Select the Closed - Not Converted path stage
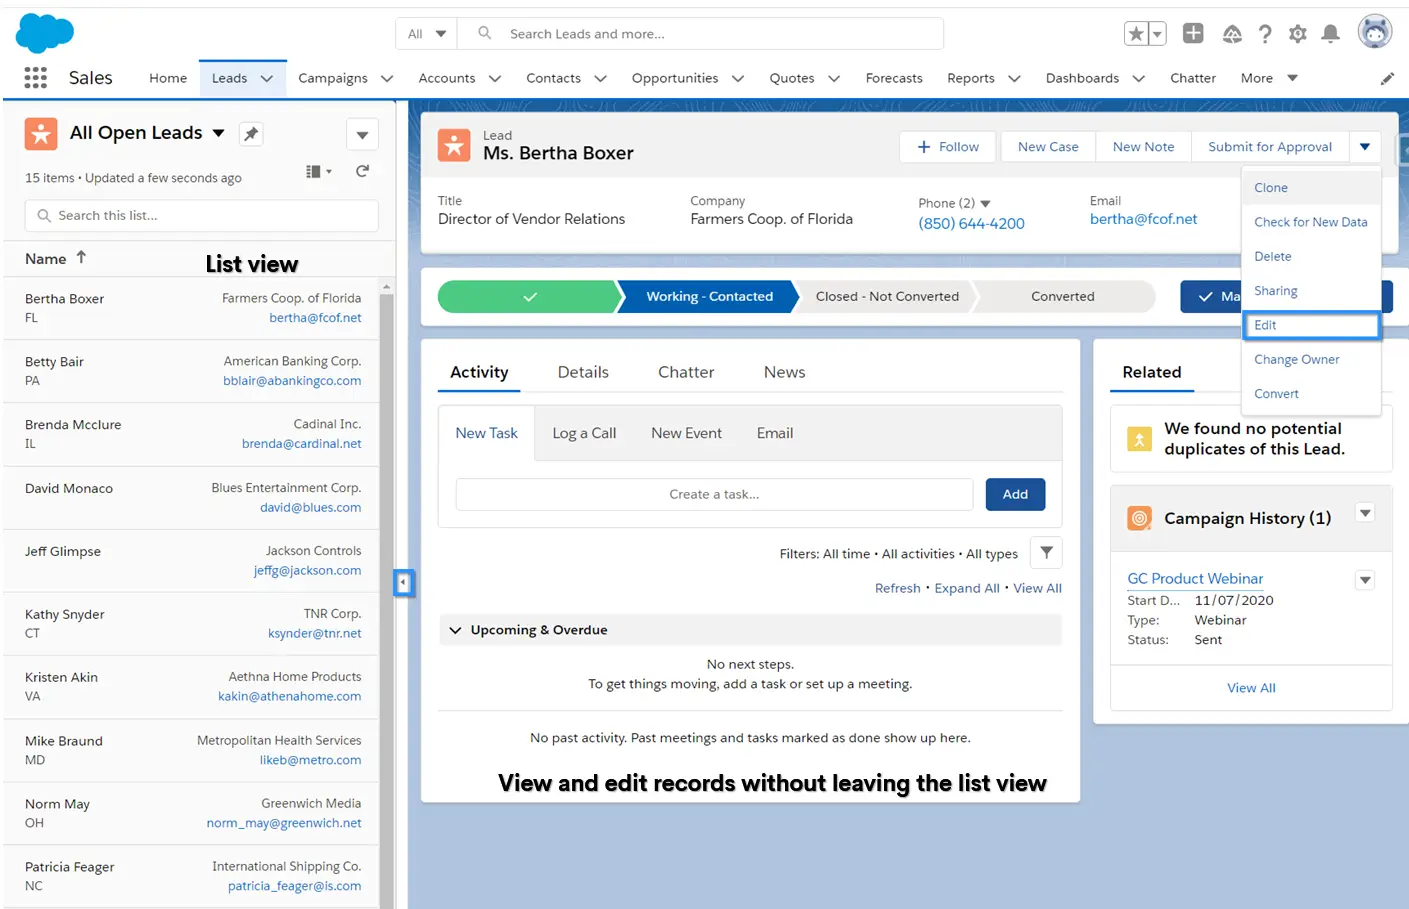 coord(887,296)
